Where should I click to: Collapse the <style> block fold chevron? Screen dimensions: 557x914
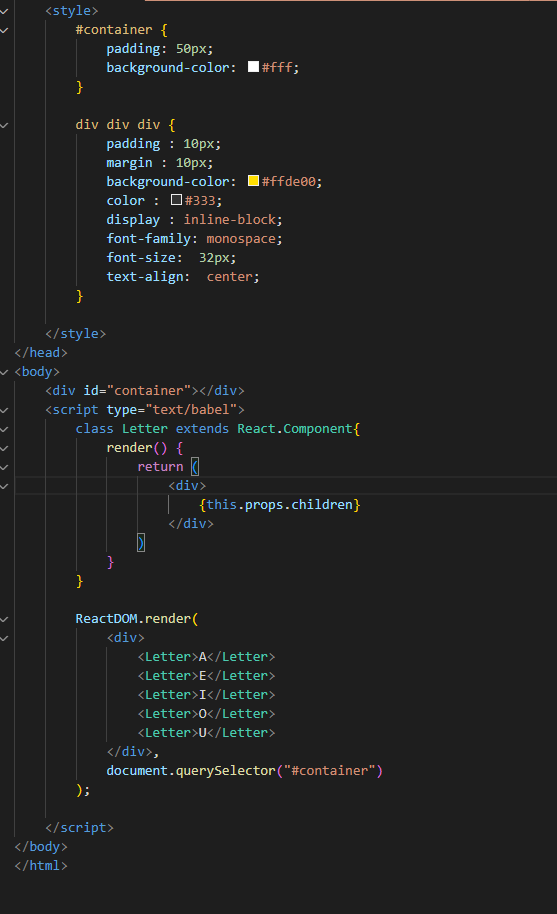4,11
